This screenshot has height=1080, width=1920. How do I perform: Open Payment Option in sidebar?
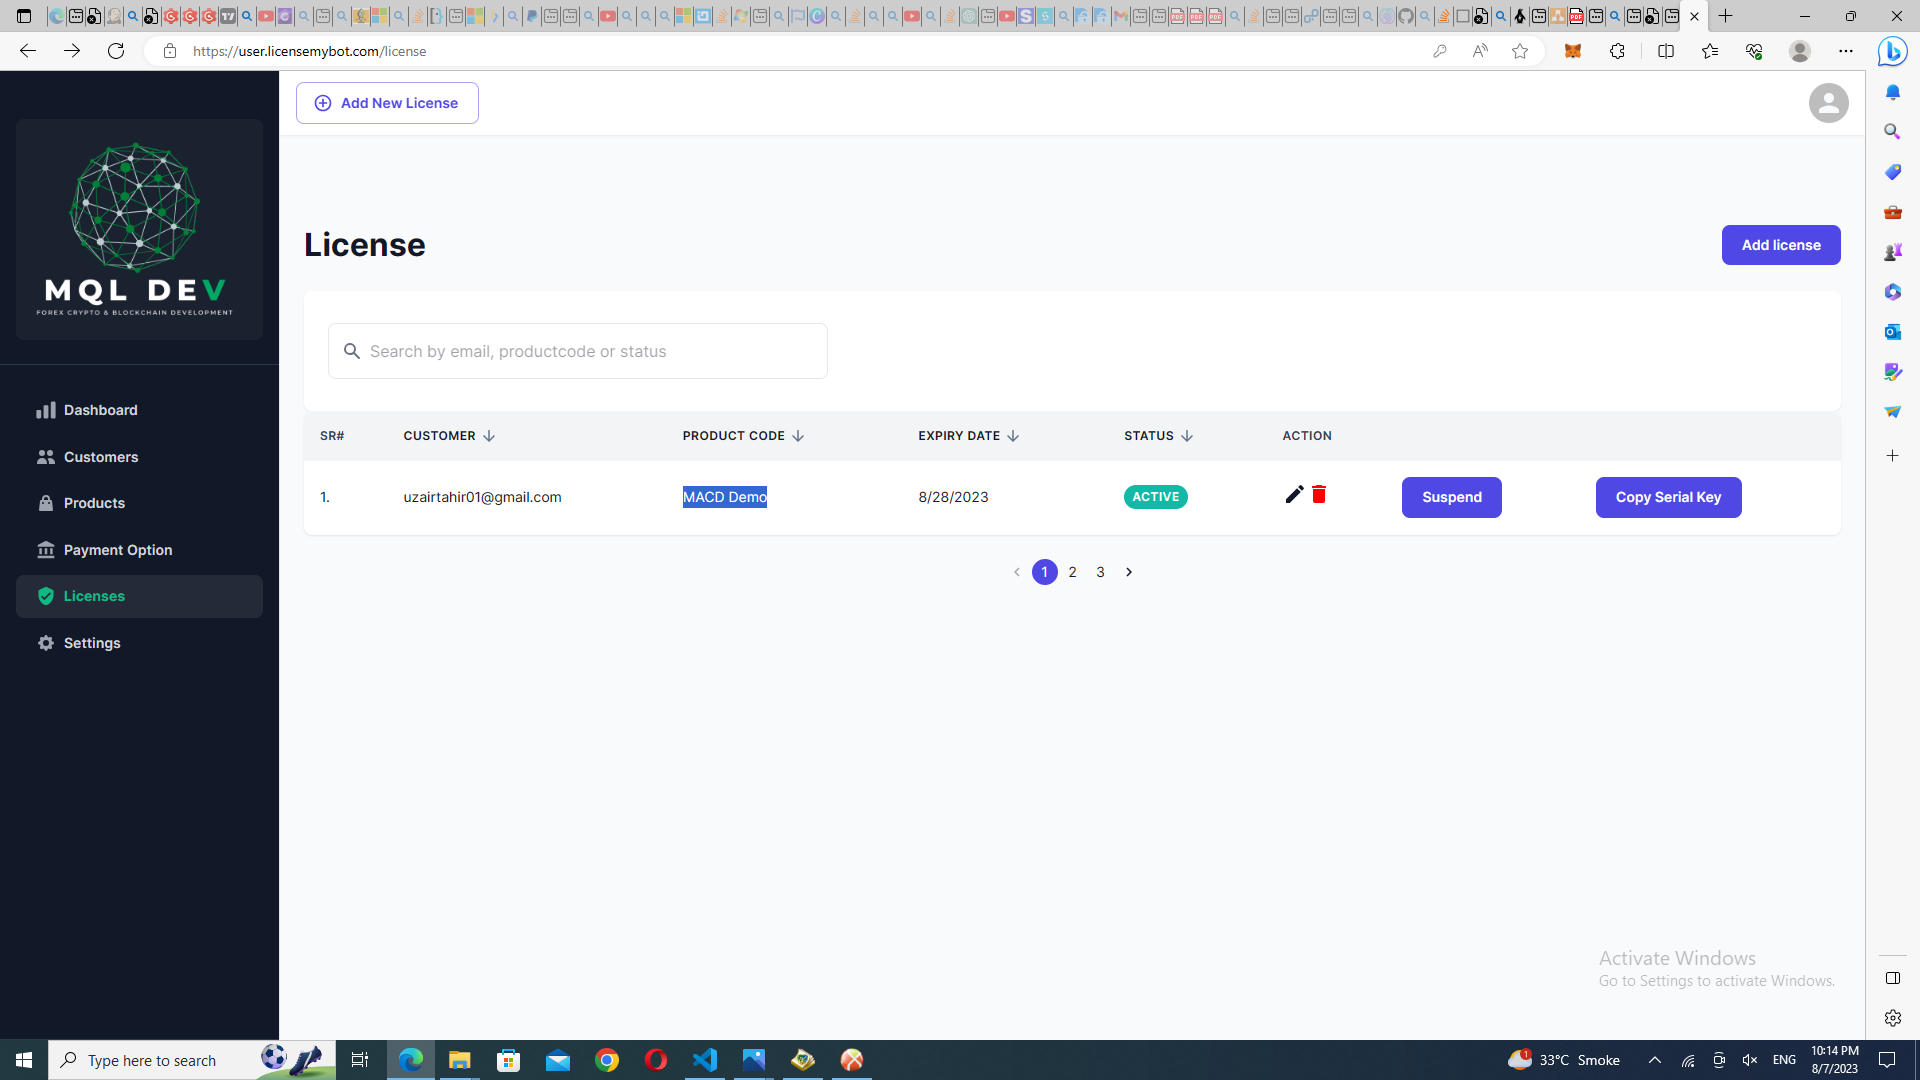coord(118,550)
